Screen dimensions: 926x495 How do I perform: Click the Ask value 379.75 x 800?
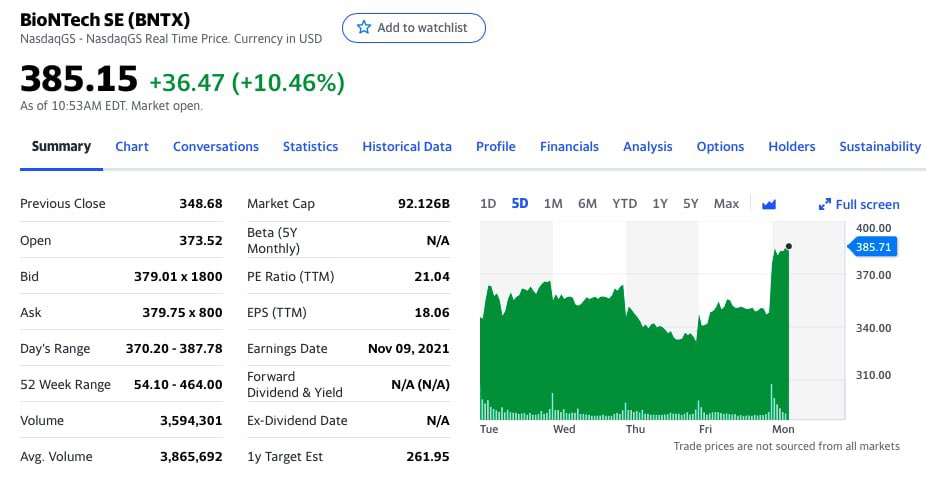[x=182, y=312]
